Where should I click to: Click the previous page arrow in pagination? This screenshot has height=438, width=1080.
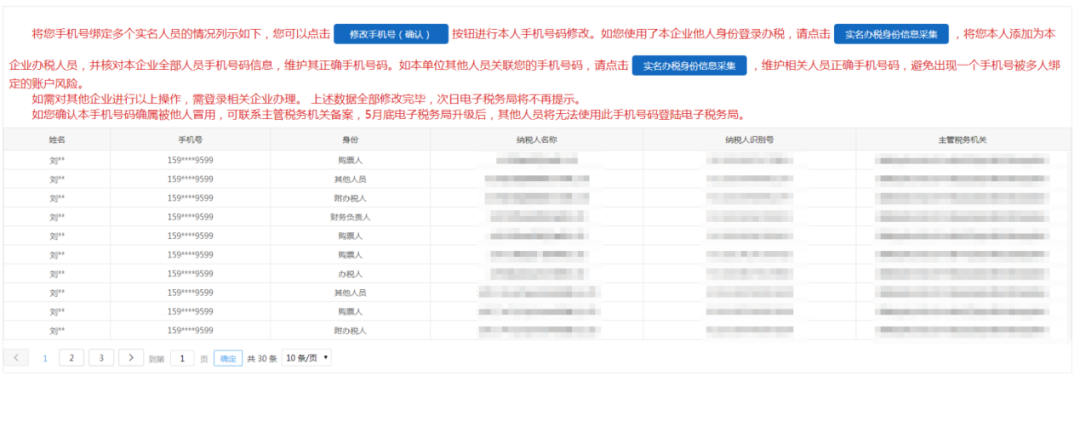16,357
